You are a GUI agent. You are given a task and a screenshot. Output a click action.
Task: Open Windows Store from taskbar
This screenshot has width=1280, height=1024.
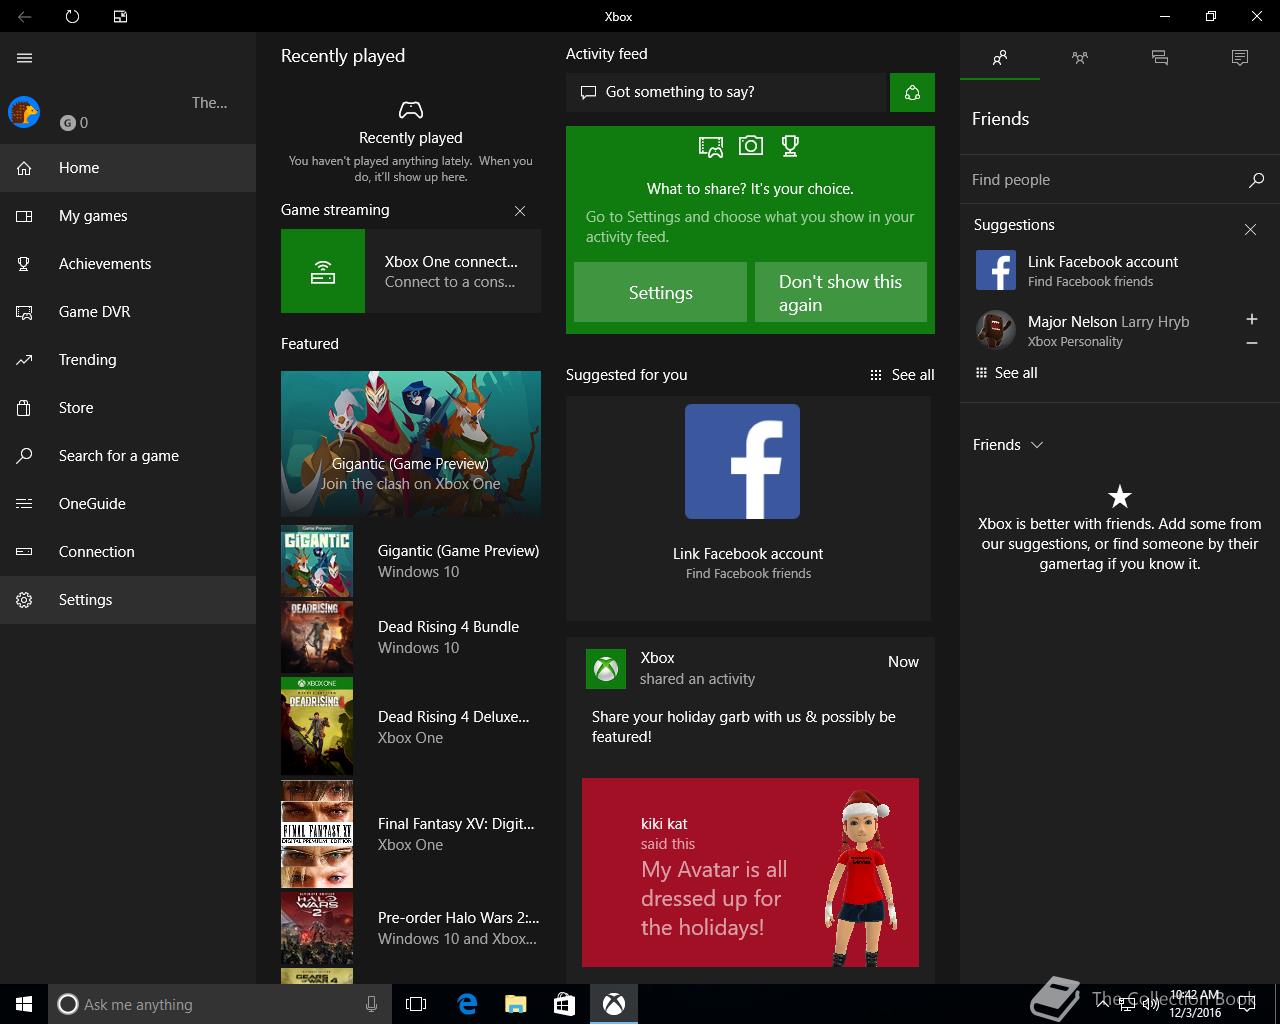pos(564,1004)
